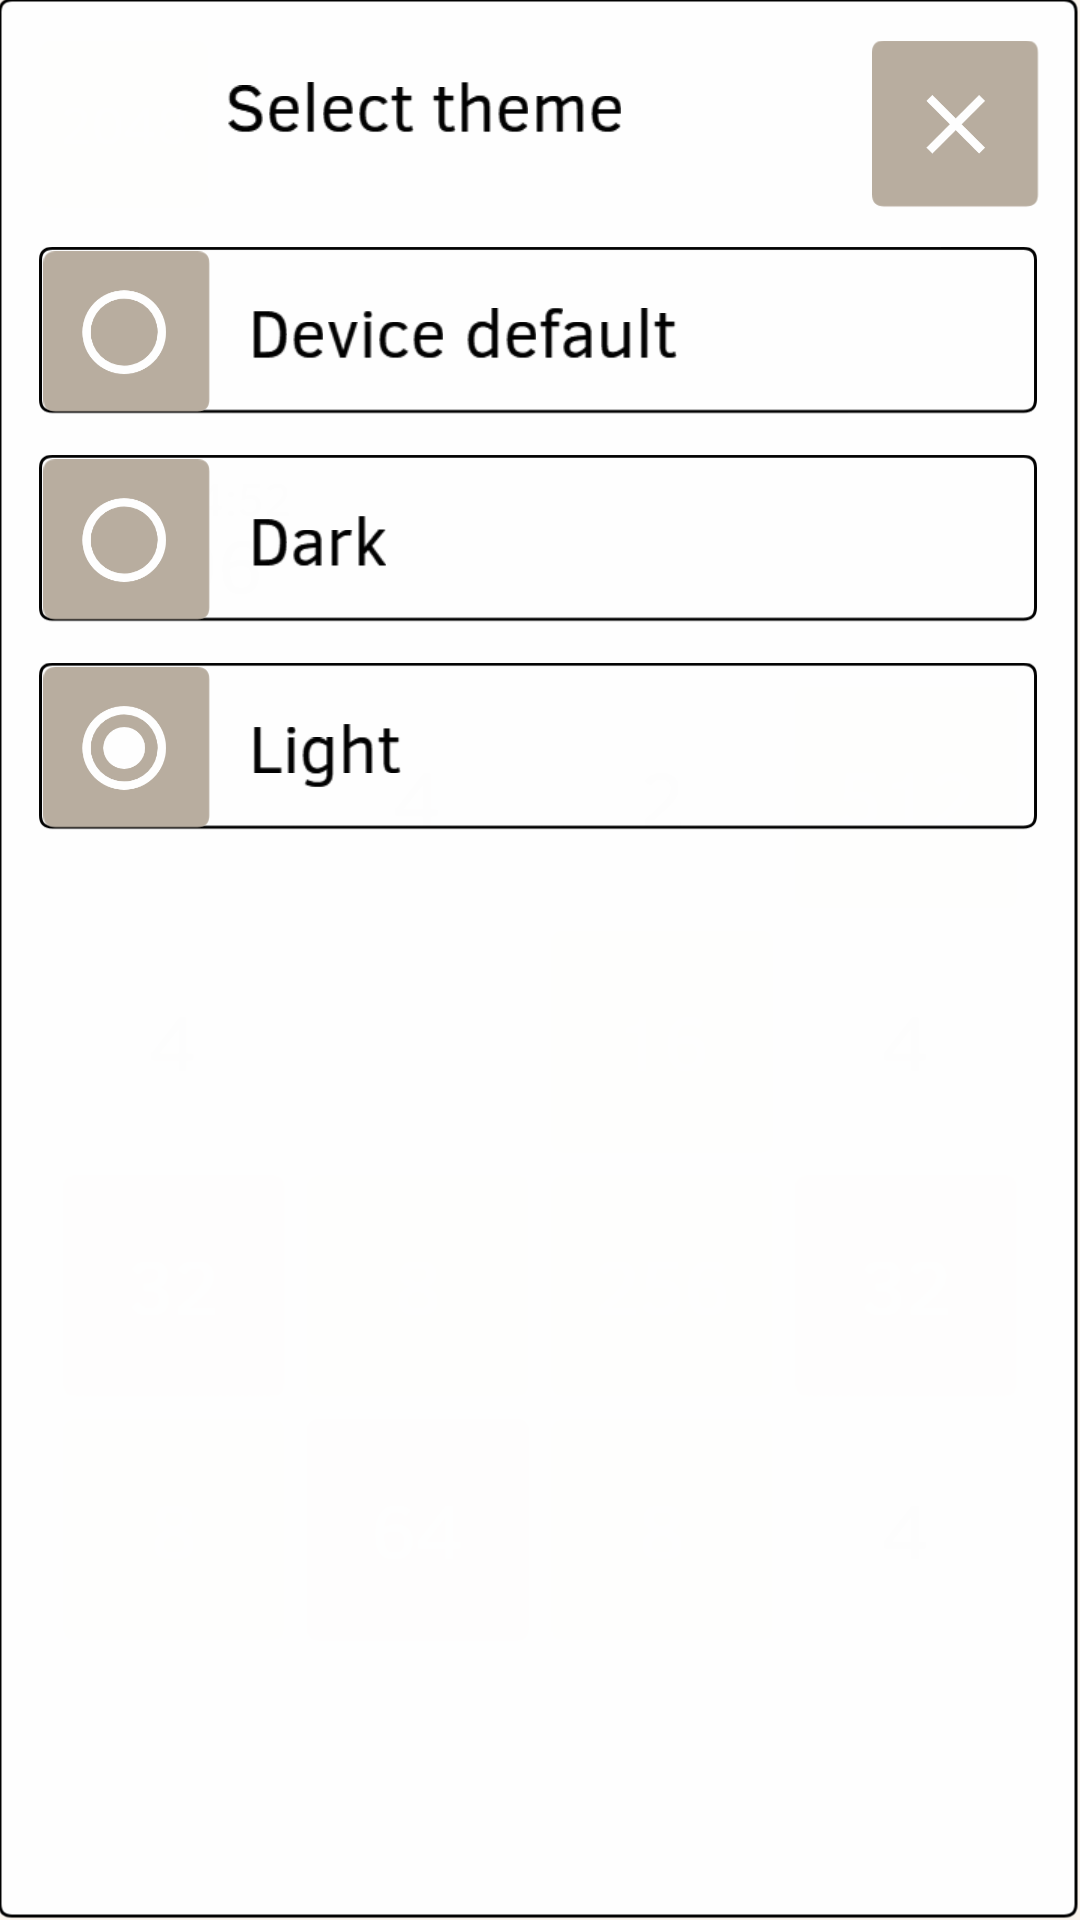Choose the Device default theme row
The height and width of the screenshot is (1920, 1080).
pos(538,330)
